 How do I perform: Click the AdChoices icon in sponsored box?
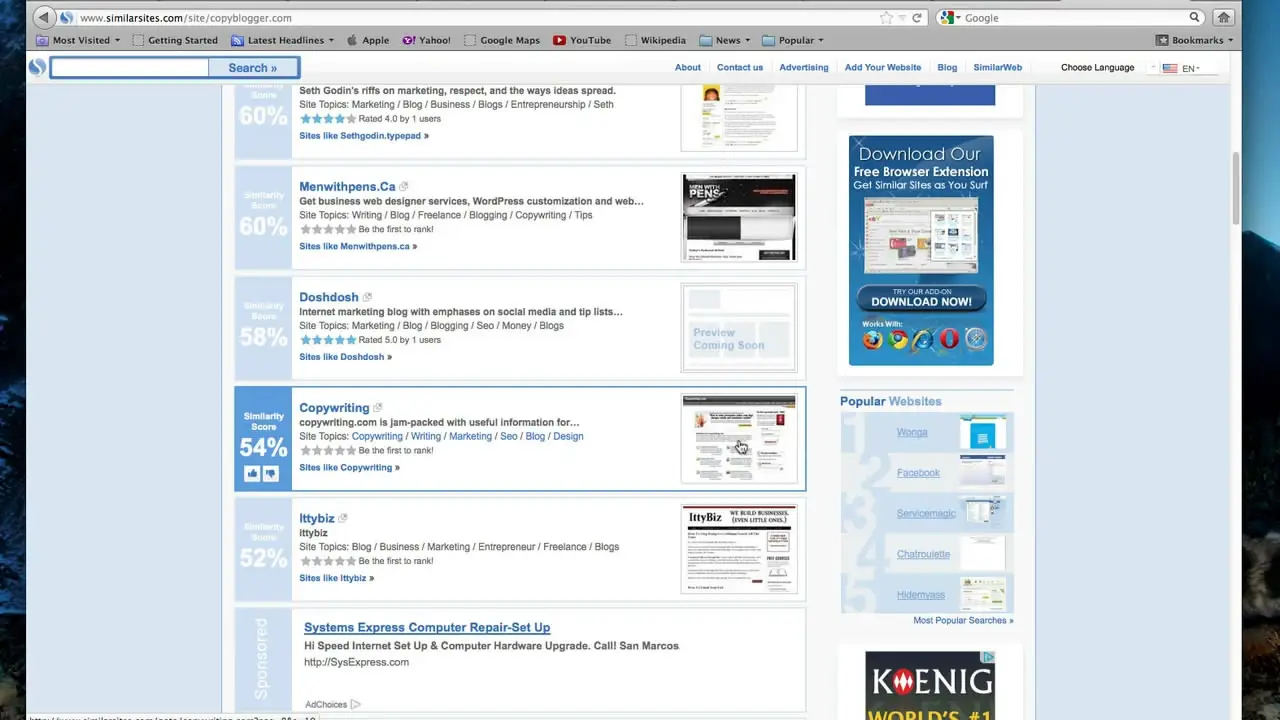(355, 704)
